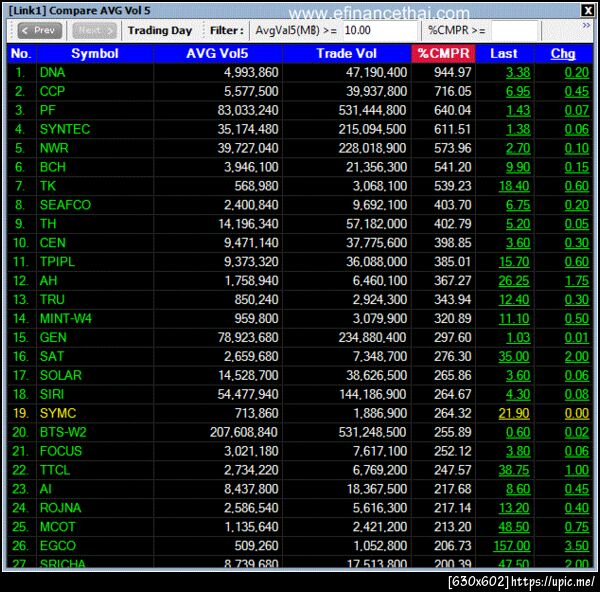
Task: Select the SYNTEC symbol
Action: pos(65,129)
